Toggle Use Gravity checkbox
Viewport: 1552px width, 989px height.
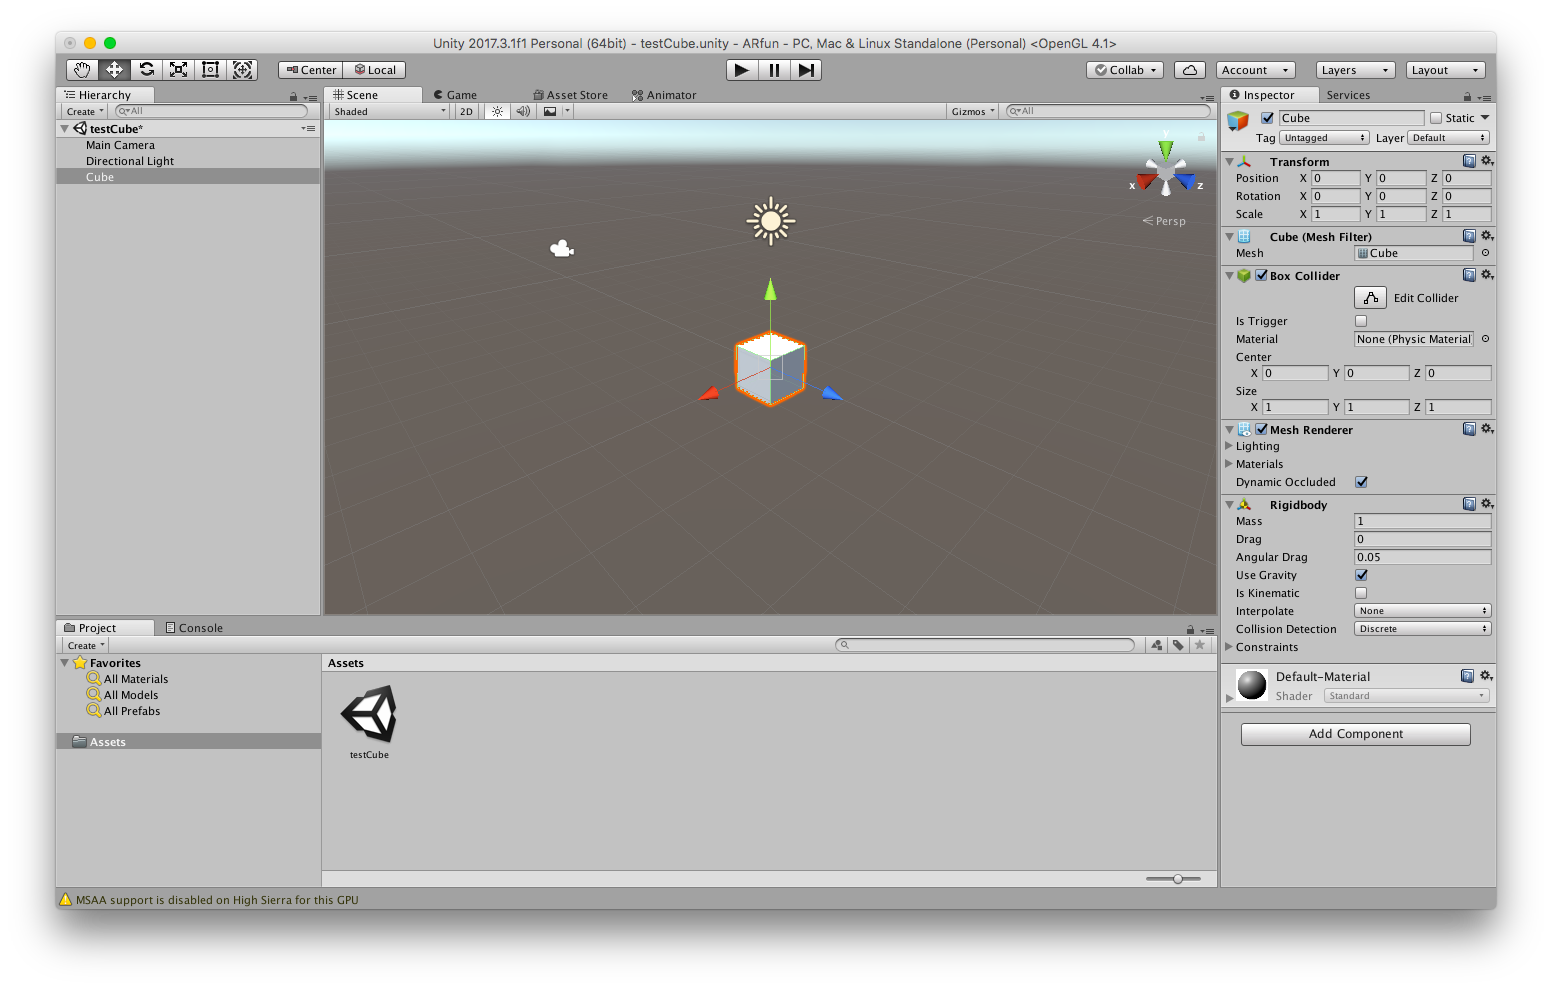coord(1361,575)
